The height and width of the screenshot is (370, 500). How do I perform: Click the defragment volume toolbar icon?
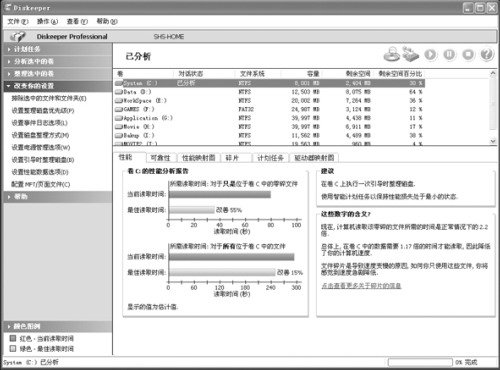click(410, 54)
